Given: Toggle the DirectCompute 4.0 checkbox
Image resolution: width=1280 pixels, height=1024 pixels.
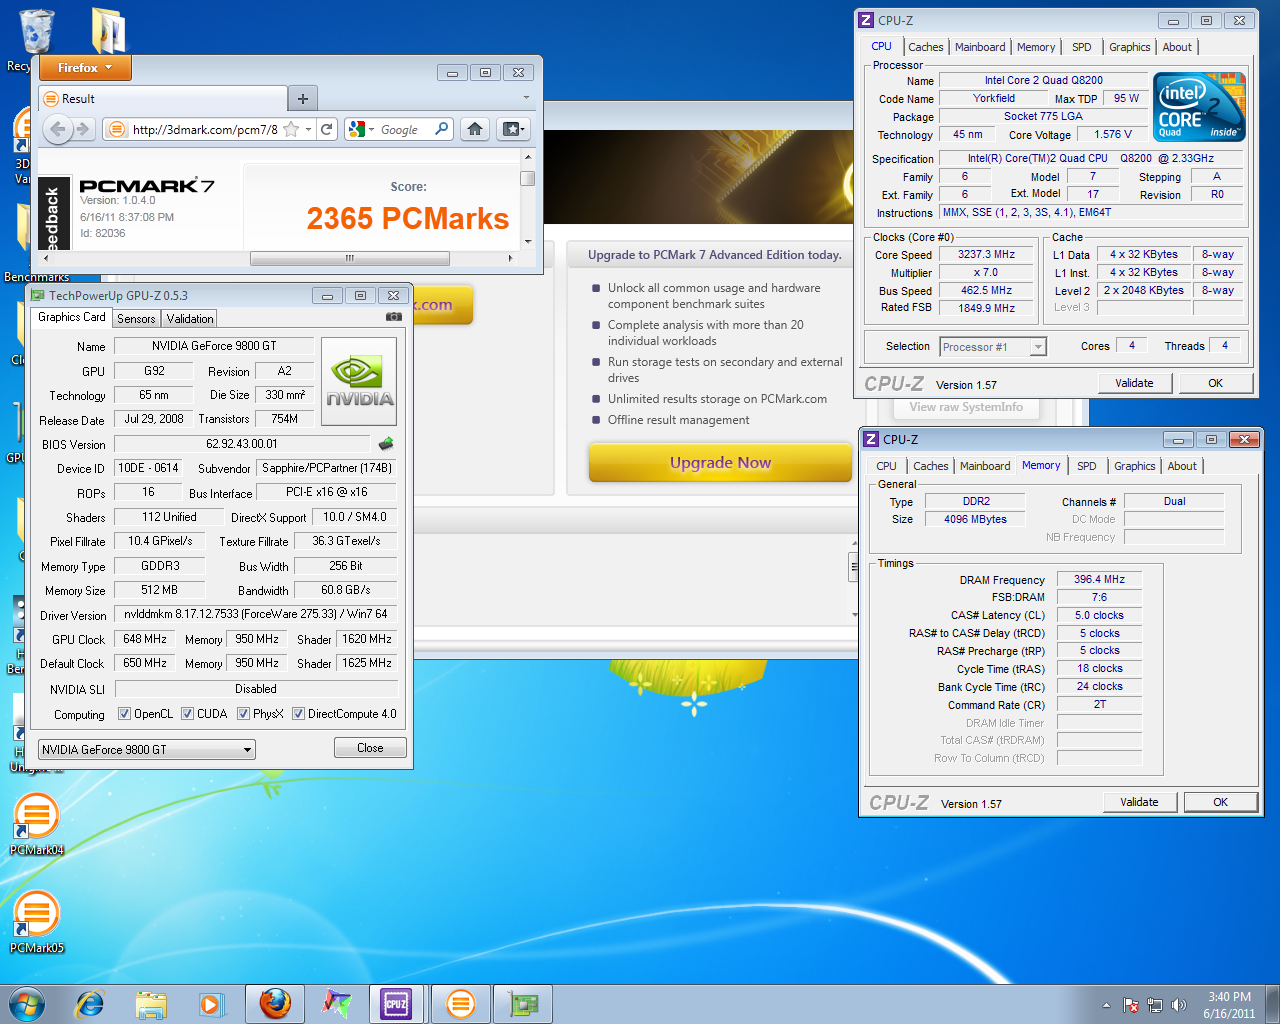Looking at the screenshot, I should [x=298, y=713].
